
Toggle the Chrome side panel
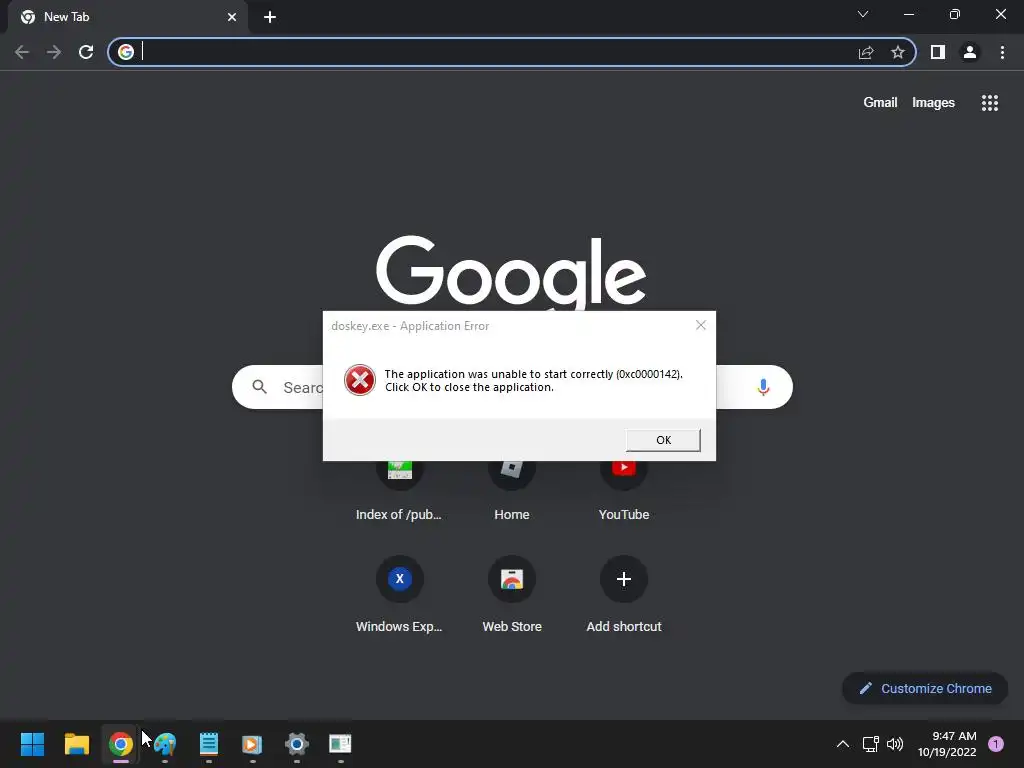(x=938, y=52)
